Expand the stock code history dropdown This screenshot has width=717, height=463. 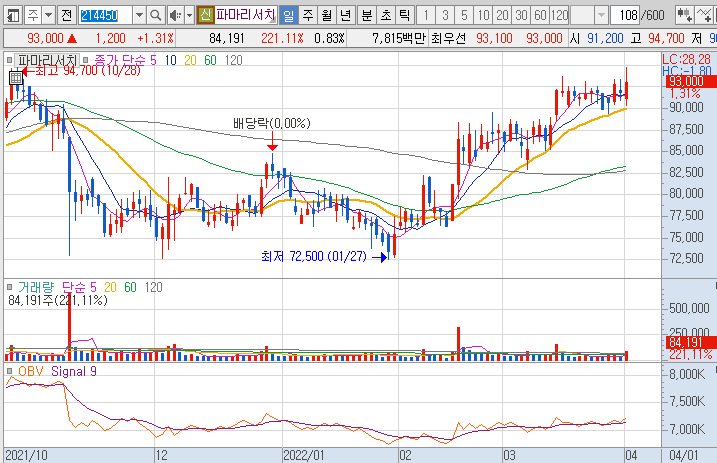(x=139, y=16)
